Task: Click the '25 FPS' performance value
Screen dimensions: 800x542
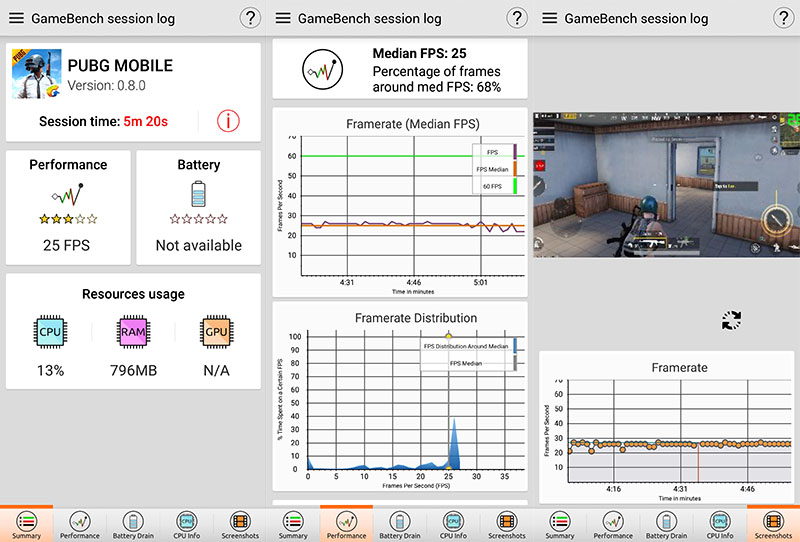Action: 66,245
